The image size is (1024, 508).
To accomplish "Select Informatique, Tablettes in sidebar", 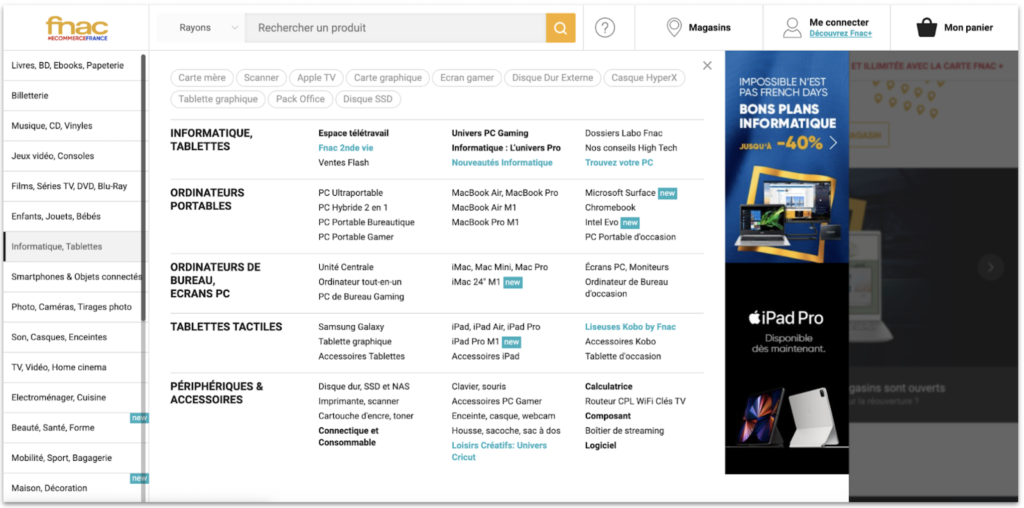I will click(x=57, y=246).
